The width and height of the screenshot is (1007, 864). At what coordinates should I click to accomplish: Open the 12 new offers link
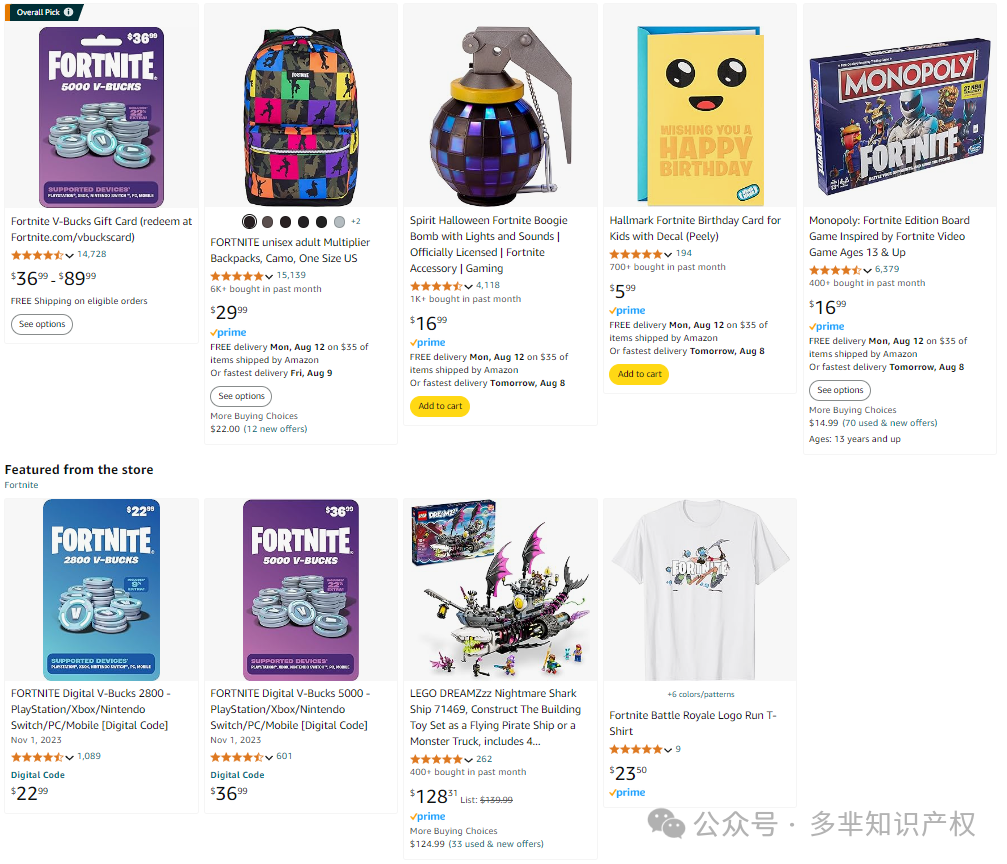(x=275, y=429)
